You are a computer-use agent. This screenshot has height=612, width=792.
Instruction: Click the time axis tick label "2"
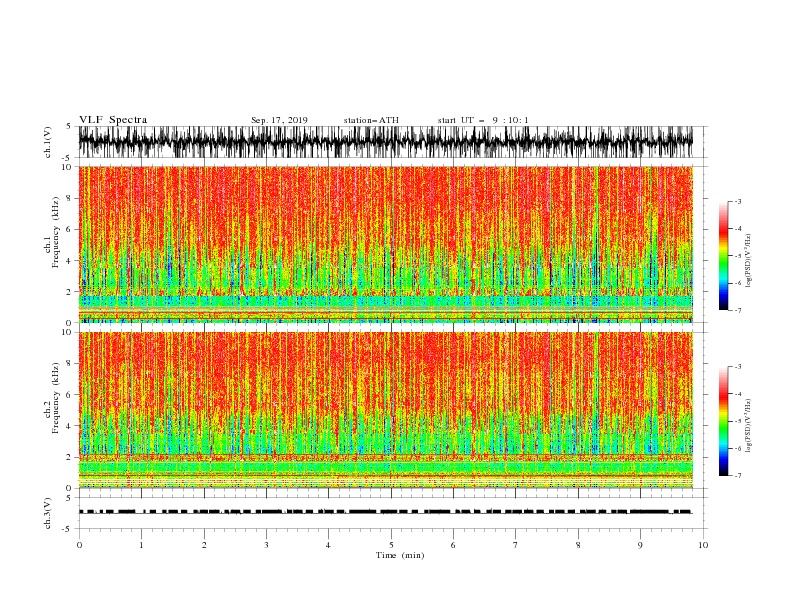coord(204,545)
